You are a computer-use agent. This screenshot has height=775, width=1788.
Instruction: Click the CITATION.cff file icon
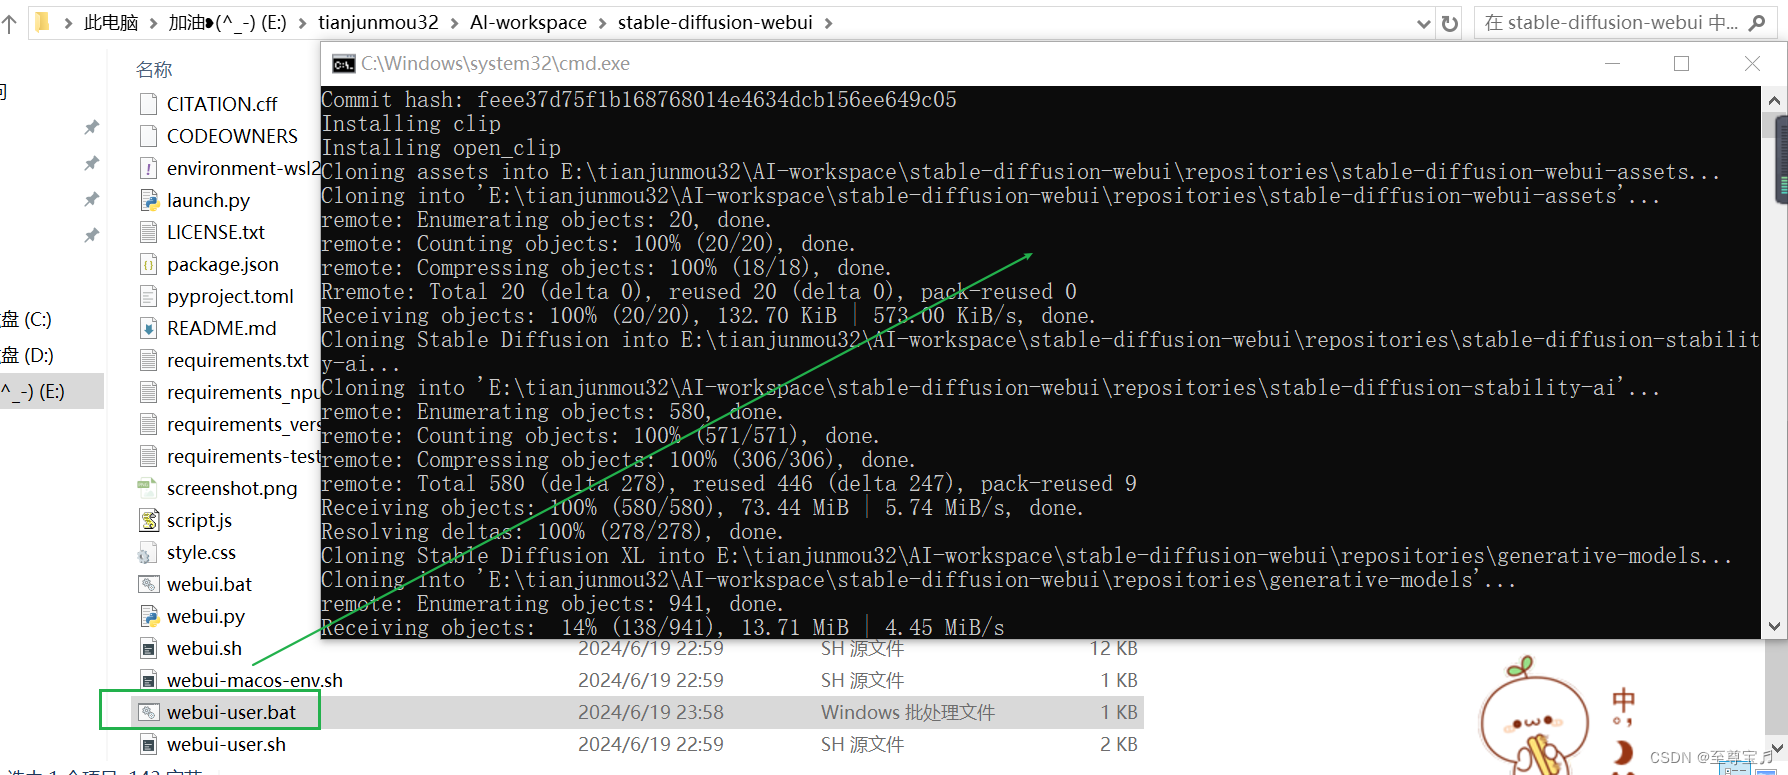tap(149, 104)
